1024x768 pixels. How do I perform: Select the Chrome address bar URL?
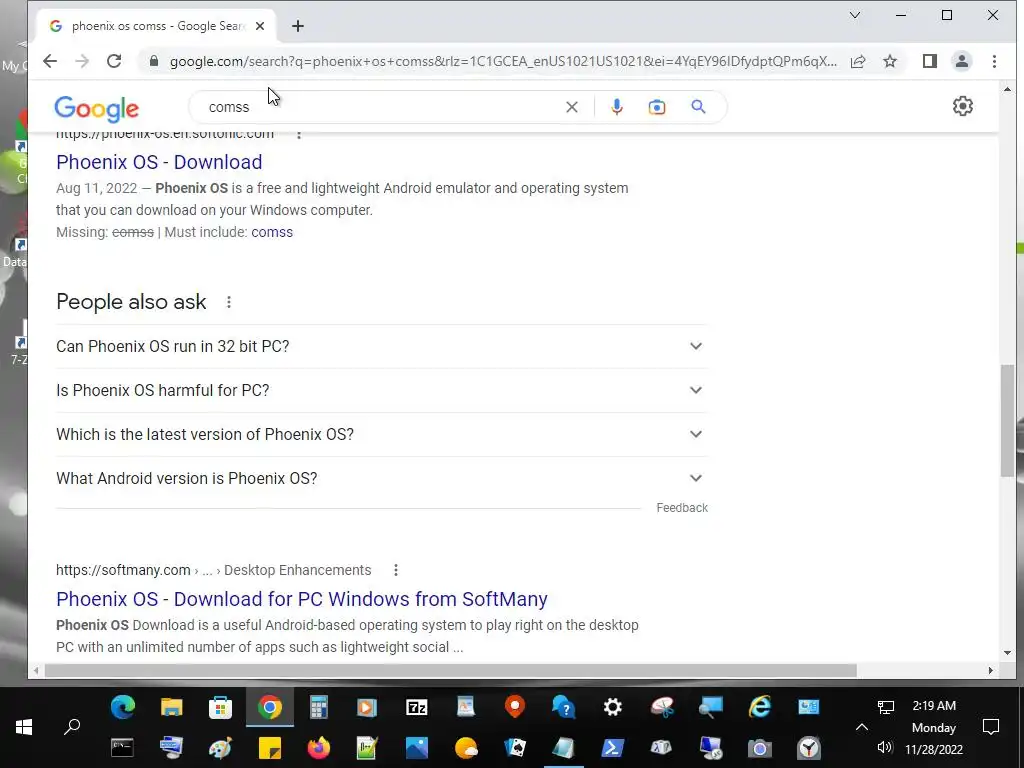503,61
